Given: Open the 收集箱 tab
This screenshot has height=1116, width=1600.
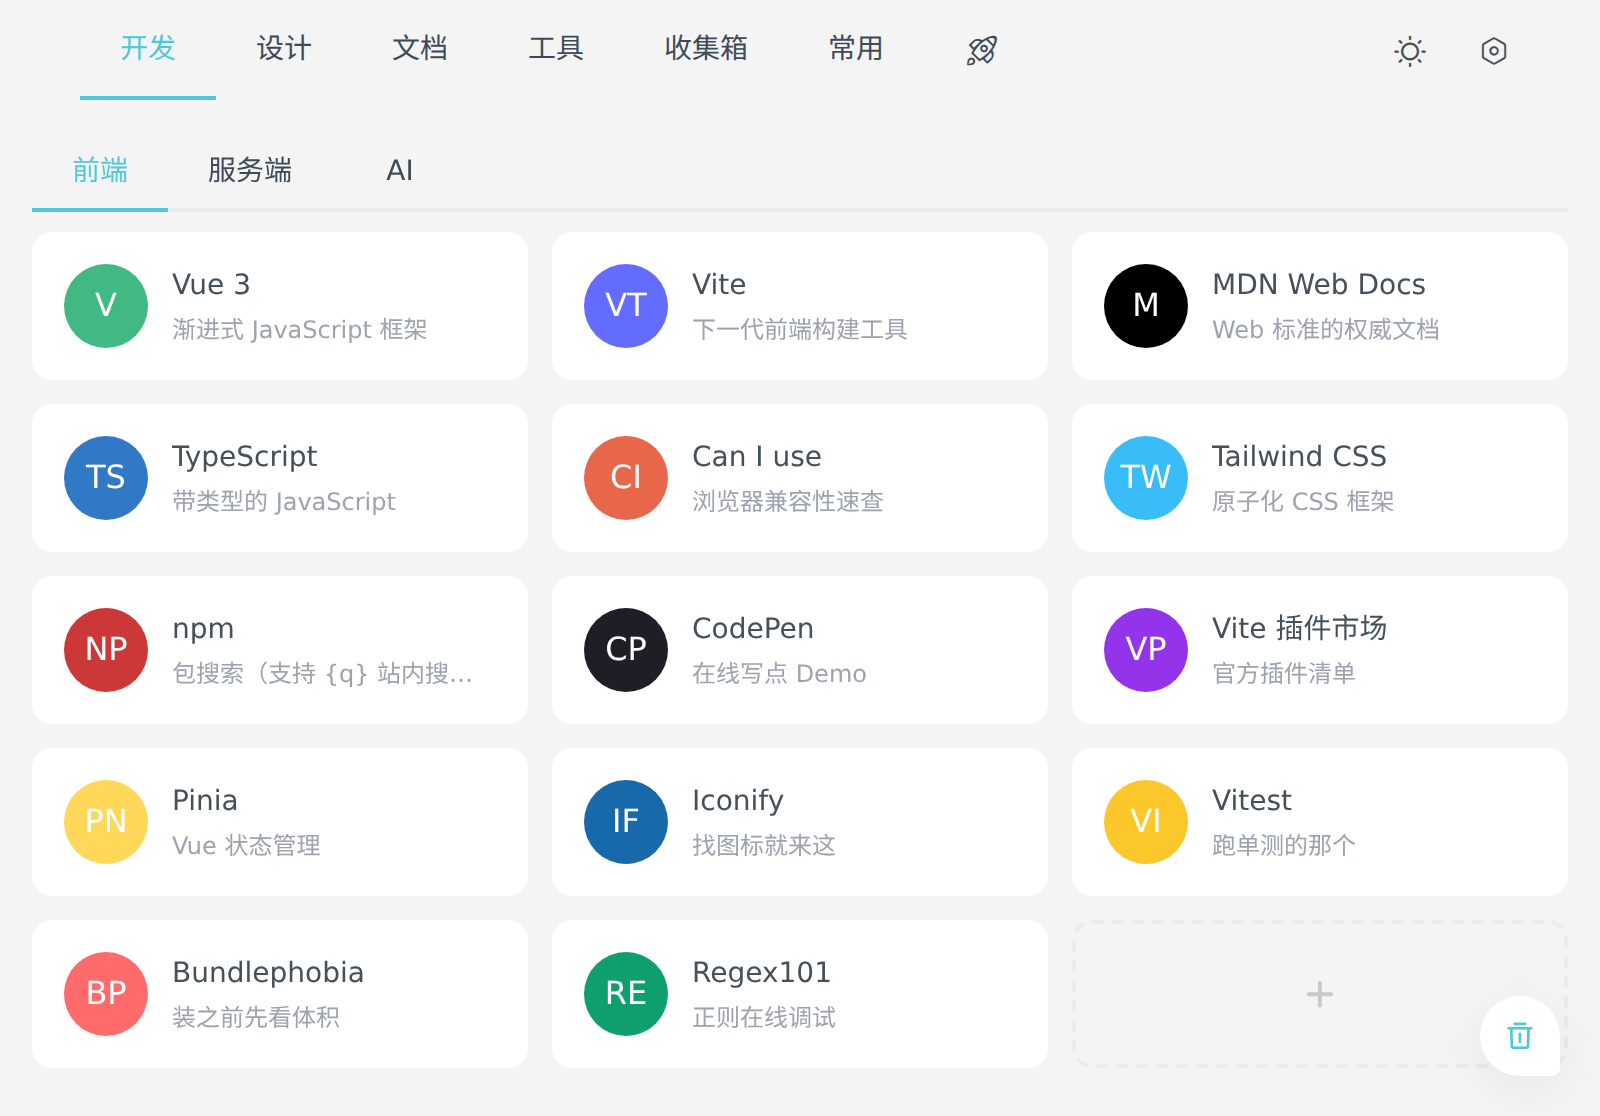Looking at the screenshot, I should [706, 48].
